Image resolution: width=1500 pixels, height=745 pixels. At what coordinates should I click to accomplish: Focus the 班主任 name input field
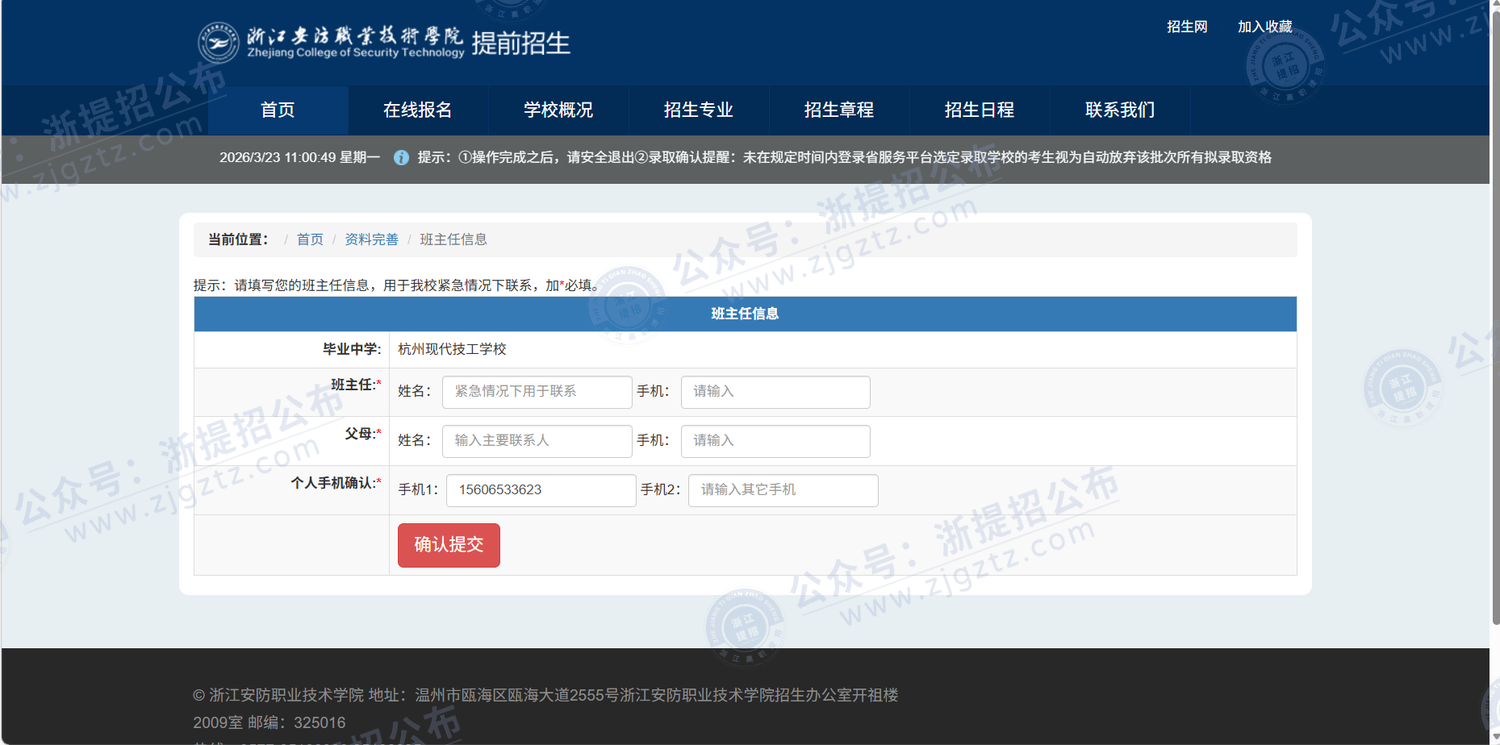[x=537, y=392]
